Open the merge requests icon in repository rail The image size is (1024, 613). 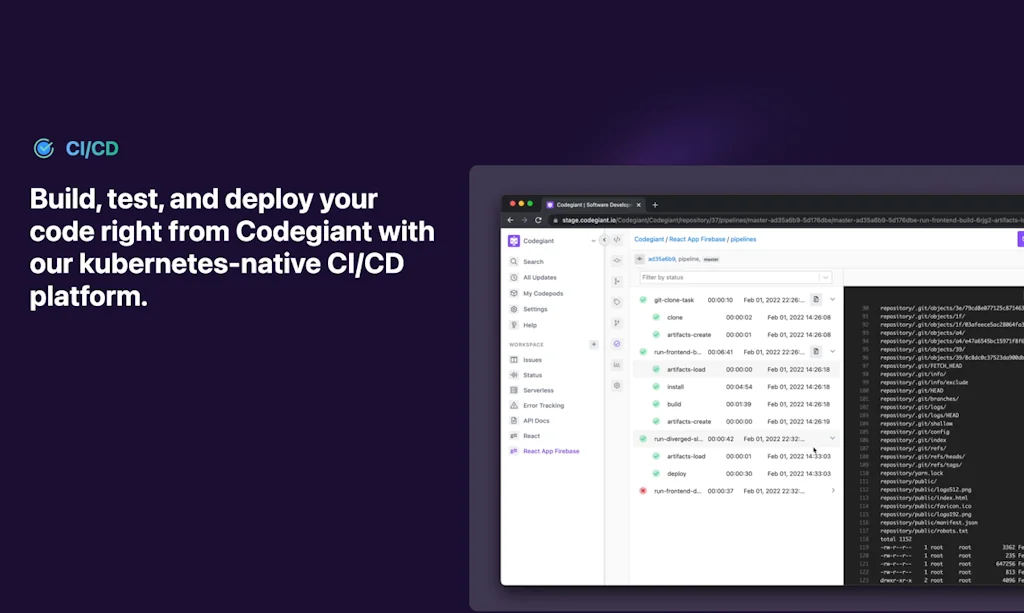(617, 323)
